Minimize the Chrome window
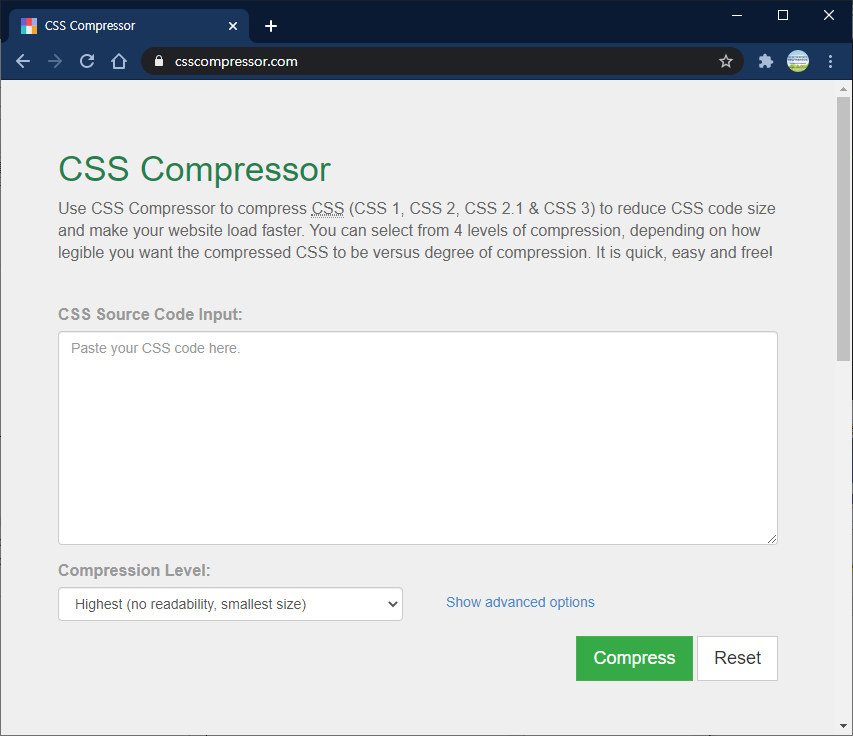853x736 pixels. pos(737,15)
